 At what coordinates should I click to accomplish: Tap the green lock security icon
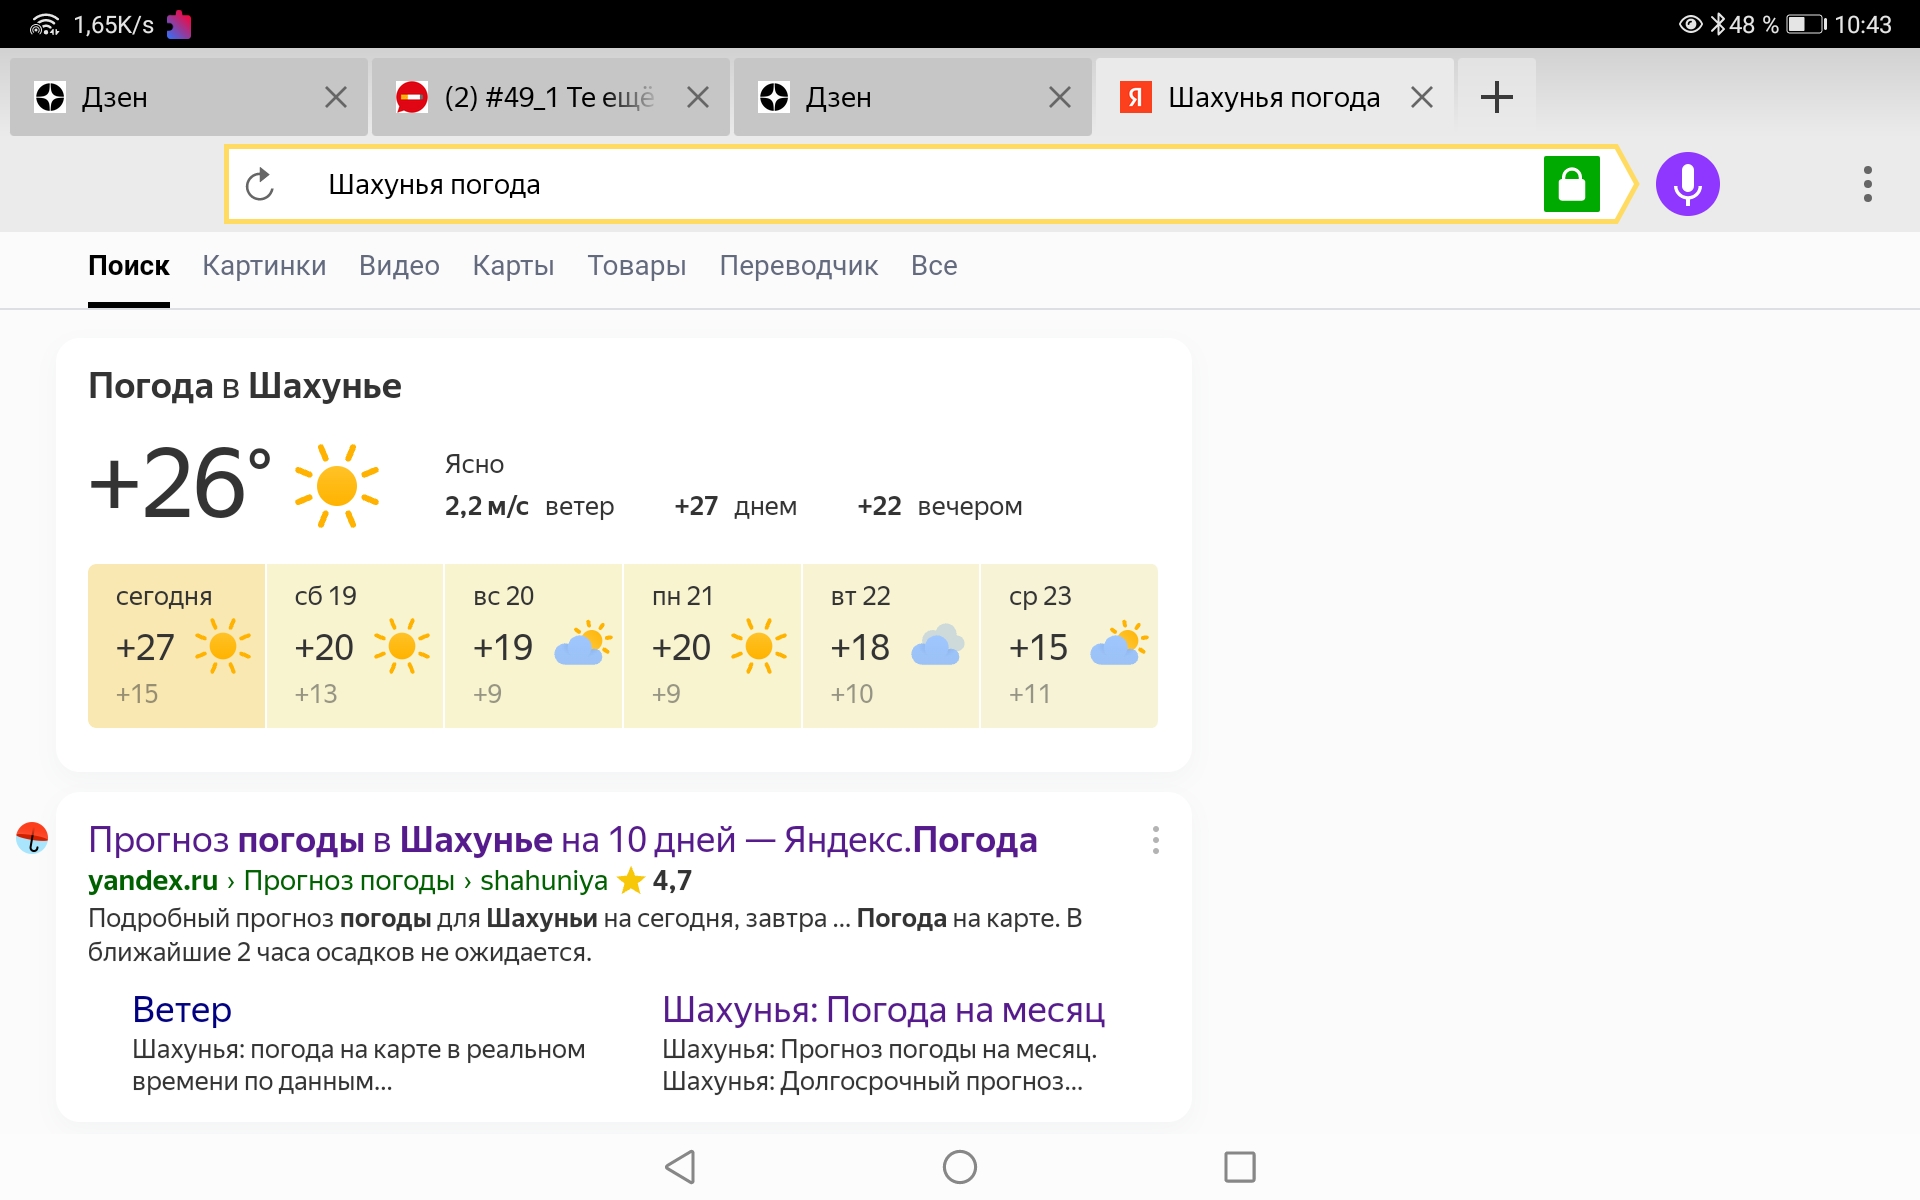[x=1571, y=184]
